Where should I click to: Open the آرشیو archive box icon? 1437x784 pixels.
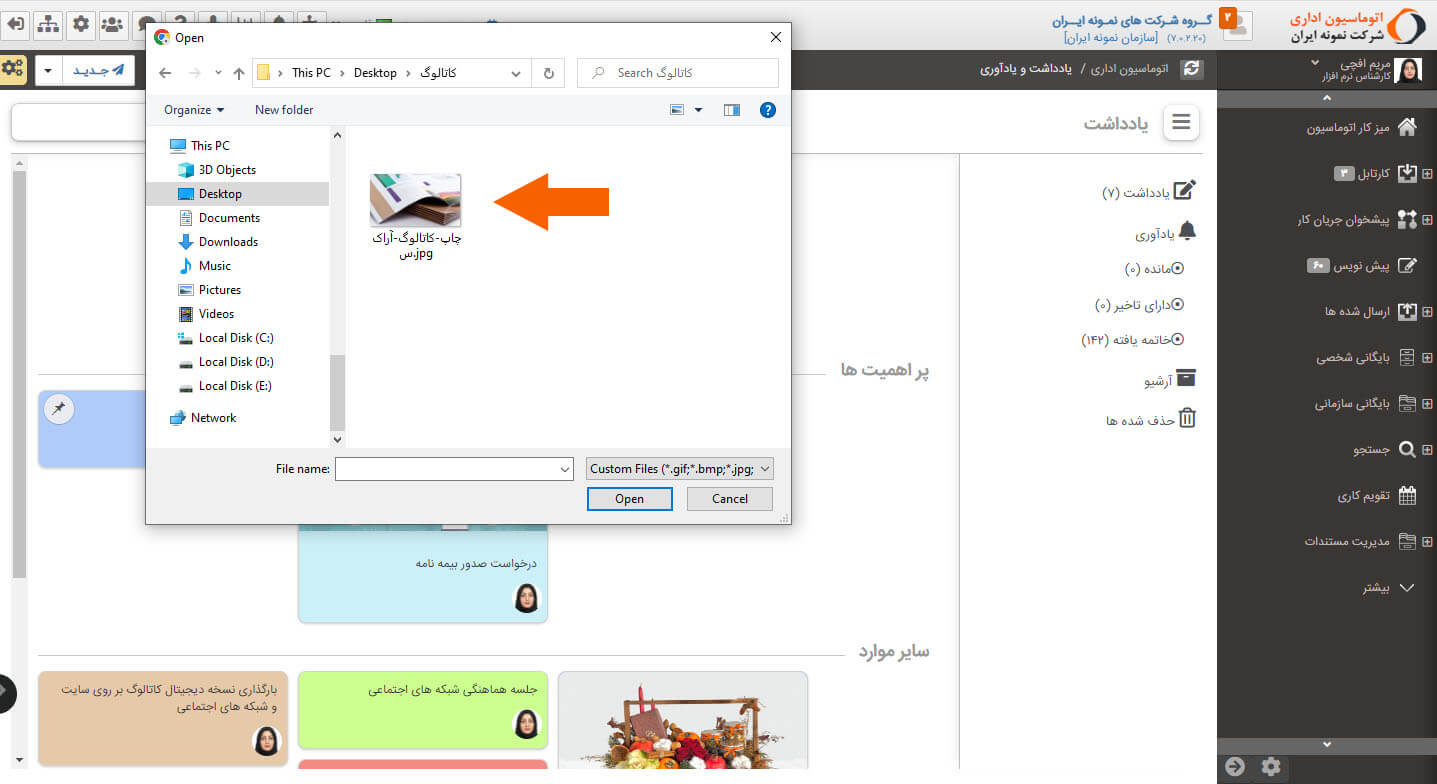1186,380
